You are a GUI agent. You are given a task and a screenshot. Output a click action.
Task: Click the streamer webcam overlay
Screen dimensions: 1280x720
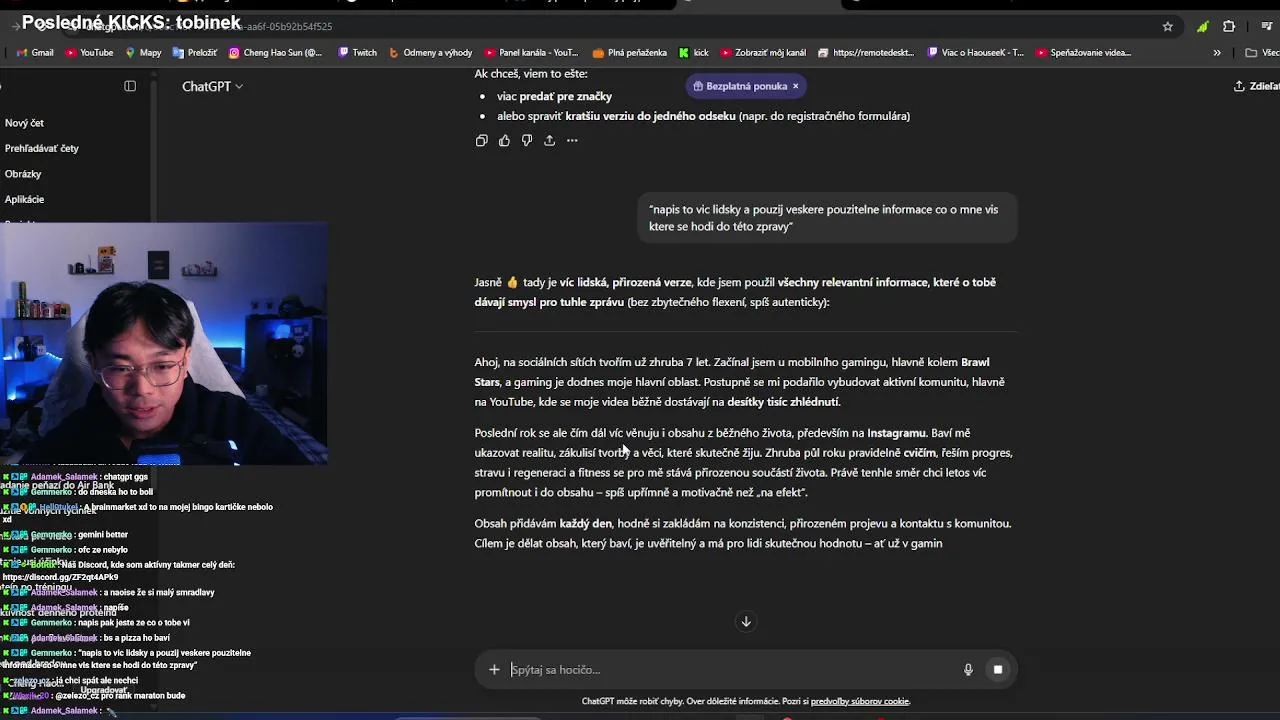(x=164, y=343)
